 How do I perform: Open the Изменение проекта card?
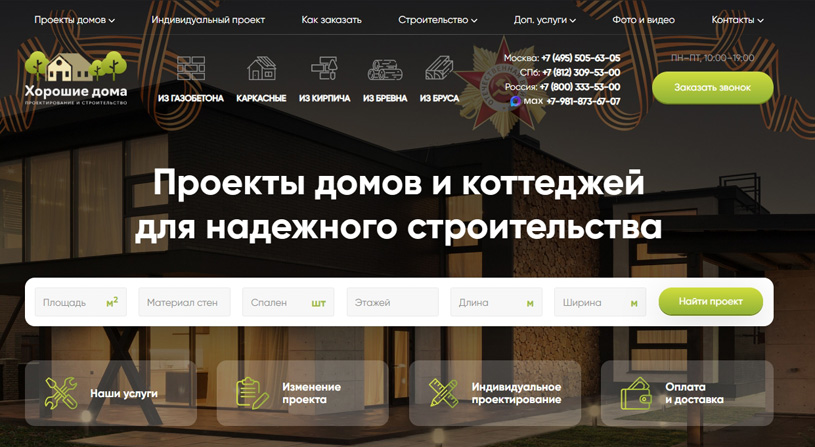(303, 393)
